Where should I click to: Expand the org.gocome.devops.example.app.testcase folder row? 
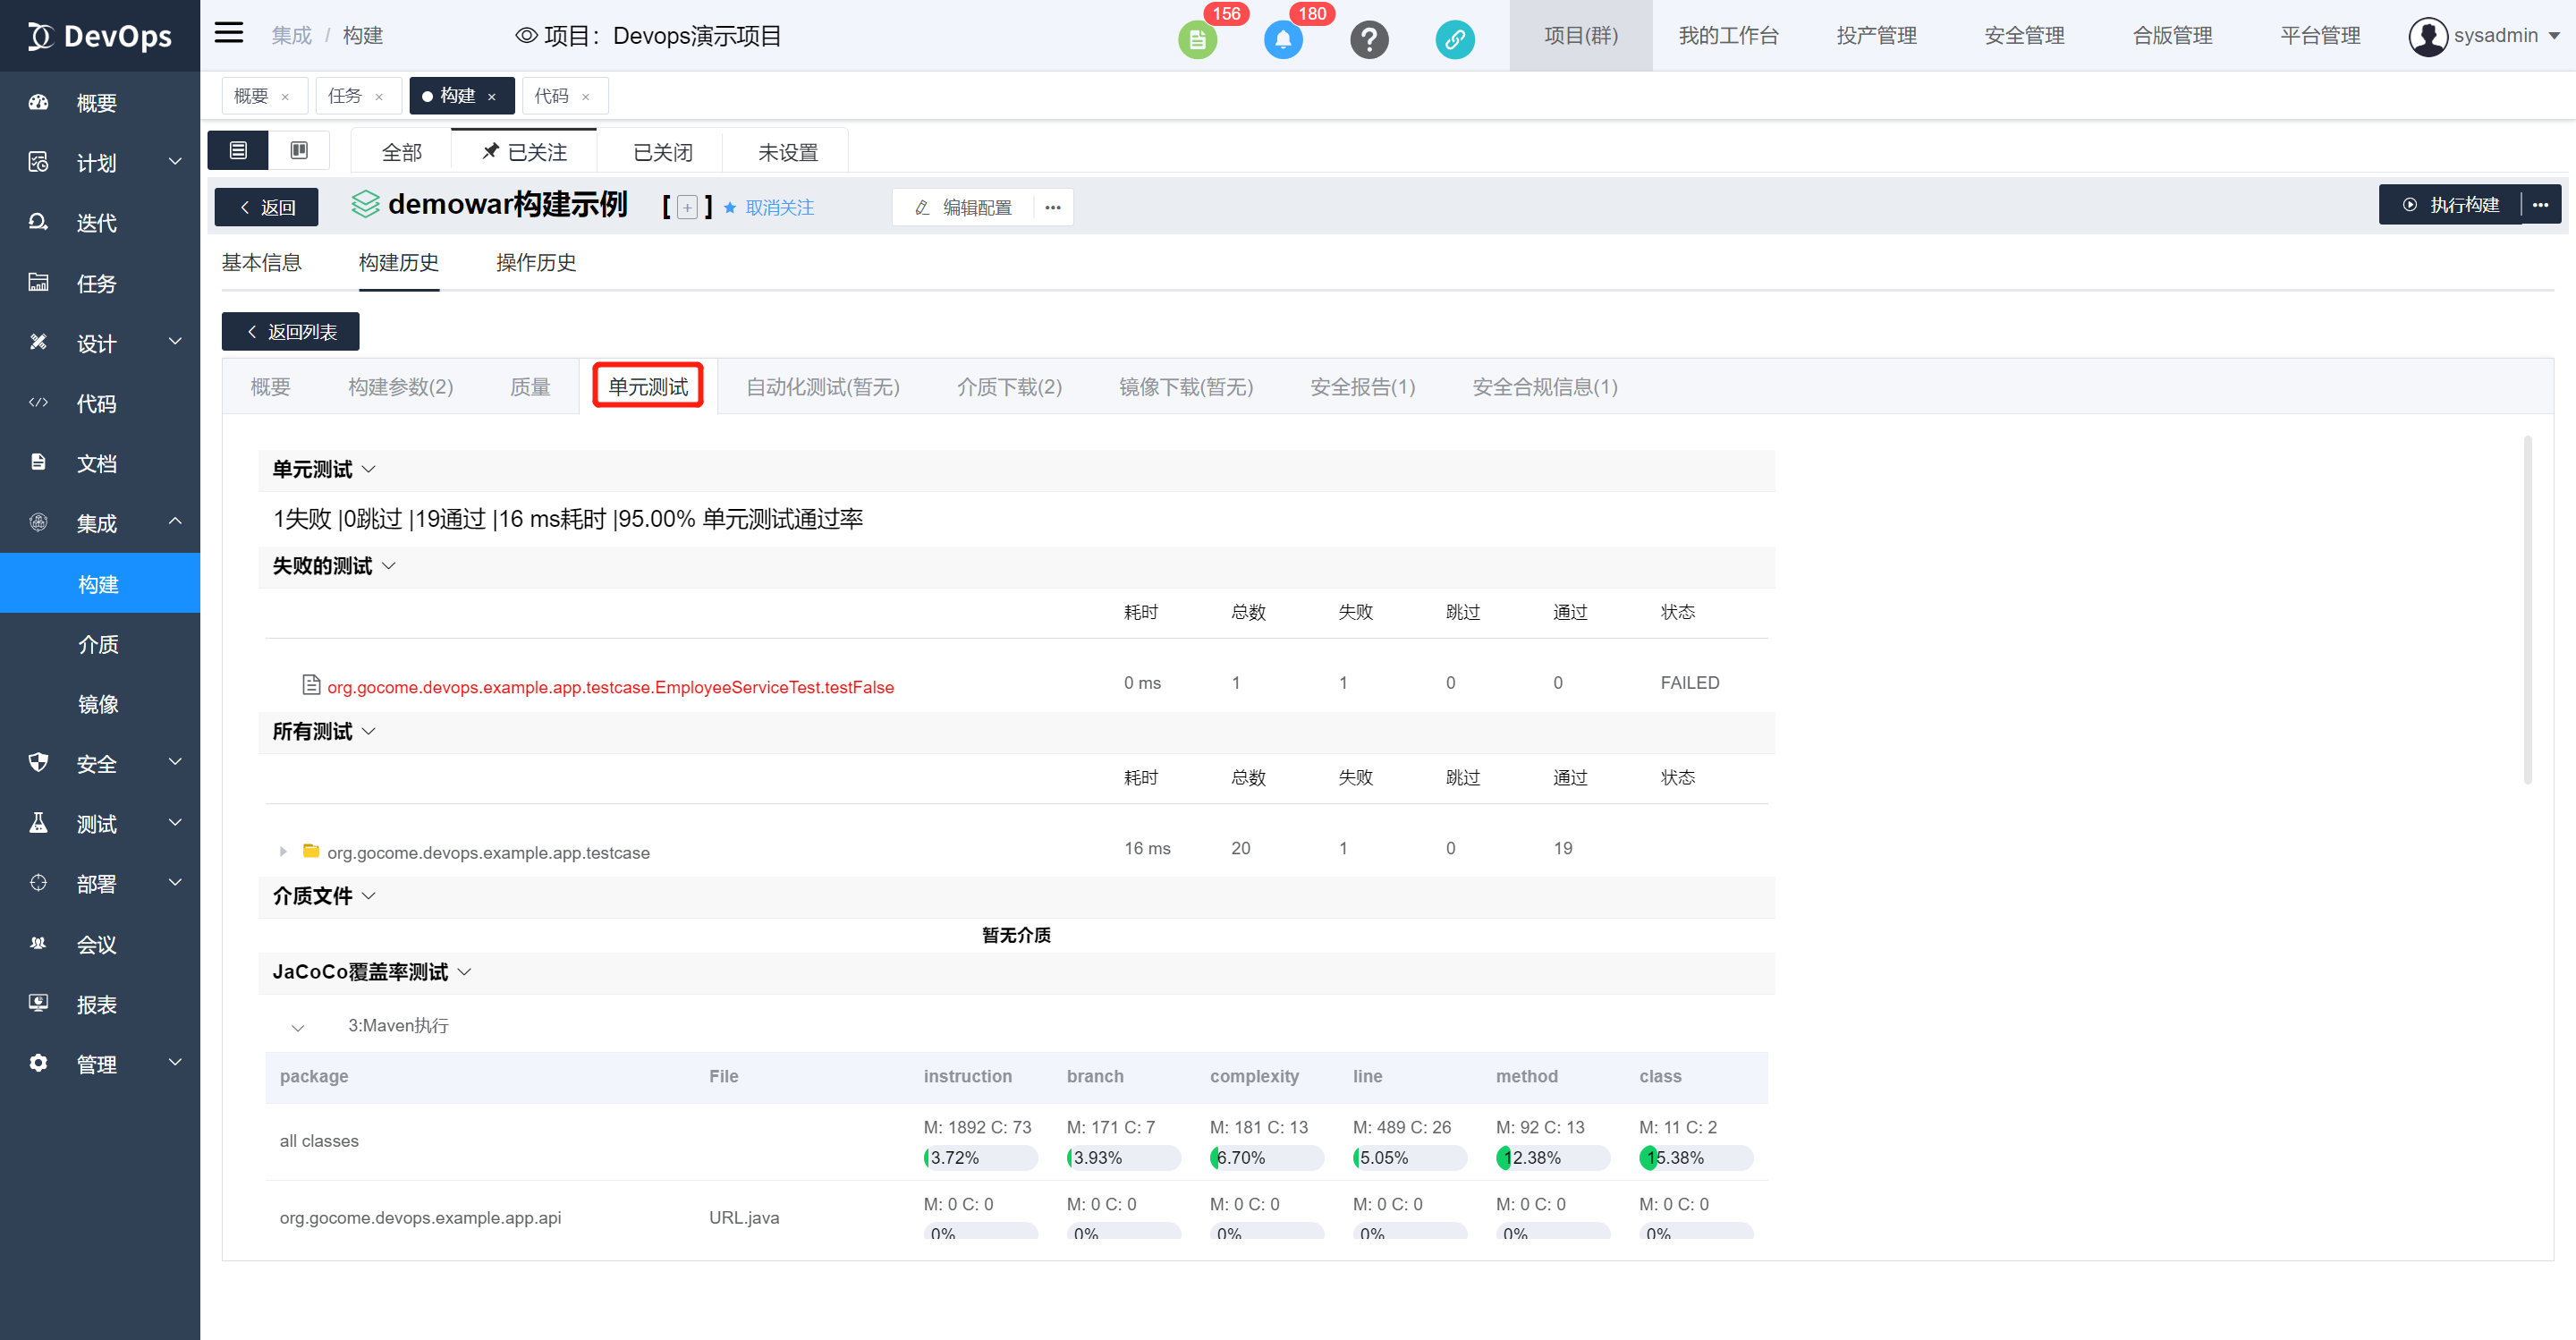283,851
